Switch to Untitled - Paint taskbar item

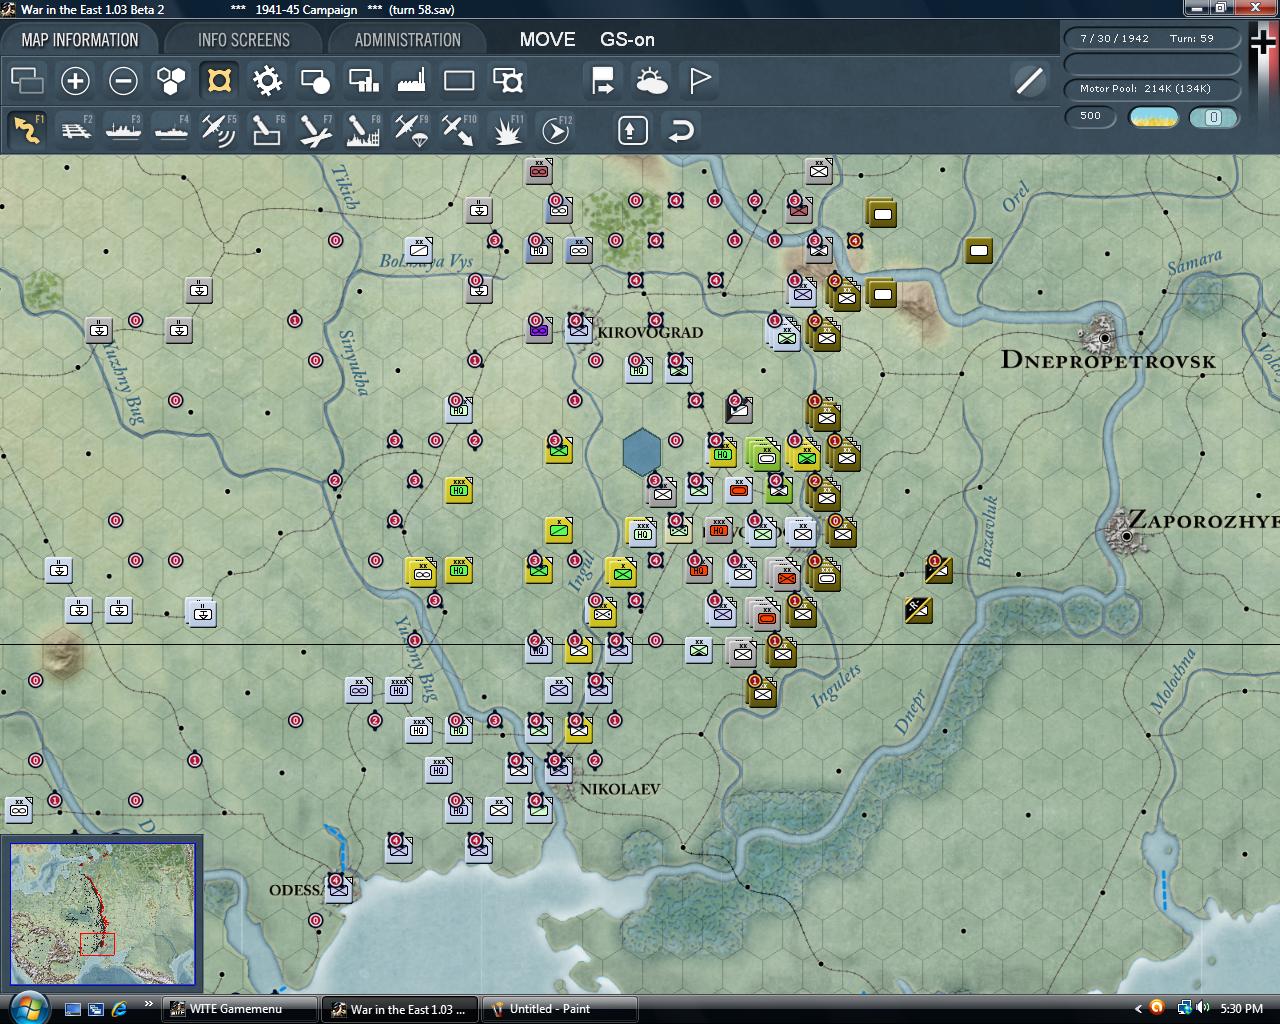pos(560,1009)
